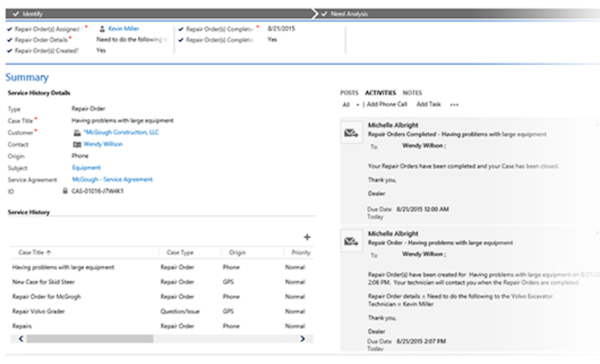Click the lock icon beside the case ID
This screenshot has width=600, height=364.
pos(65,191)
